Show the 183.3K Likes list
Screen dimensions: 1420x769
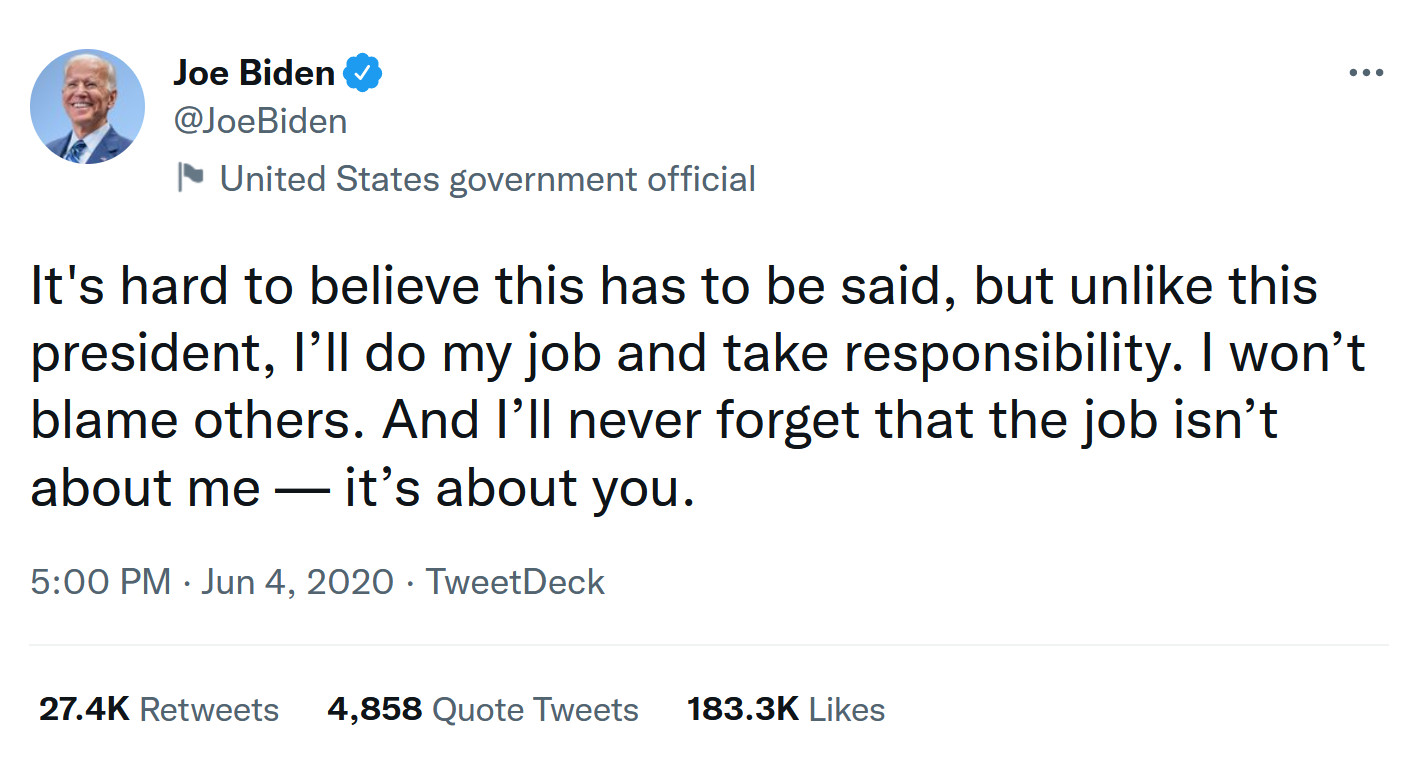(785, 710)
